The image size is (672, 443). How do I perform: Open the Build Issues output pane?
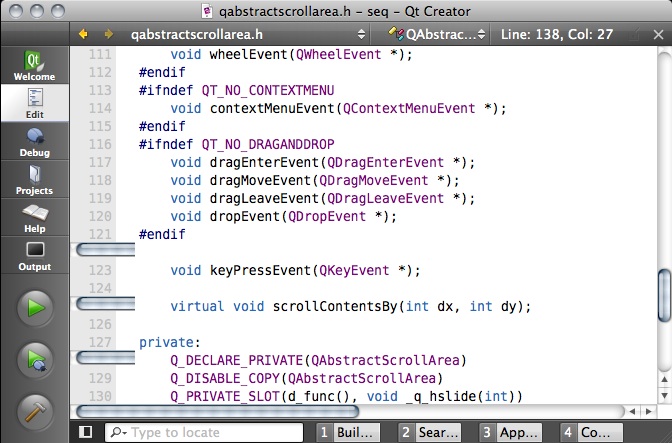[348, 432]
